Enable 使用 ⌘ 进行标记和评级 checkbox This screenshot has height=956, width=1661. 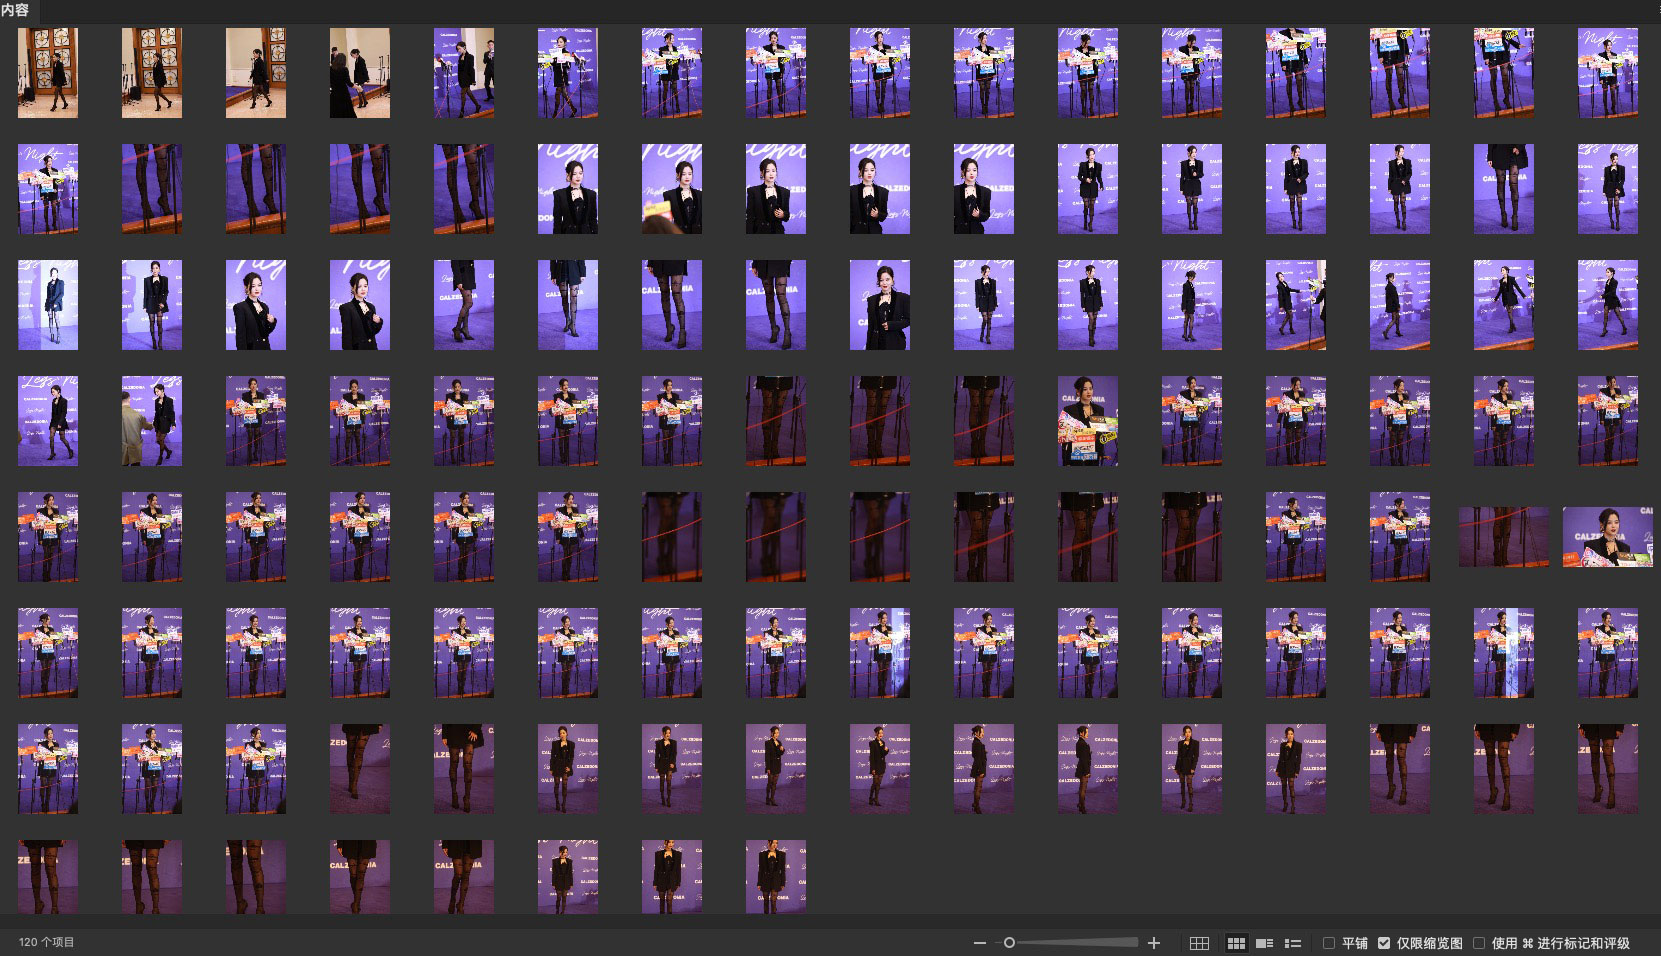pyautogui.click(x=1479, y=943)
